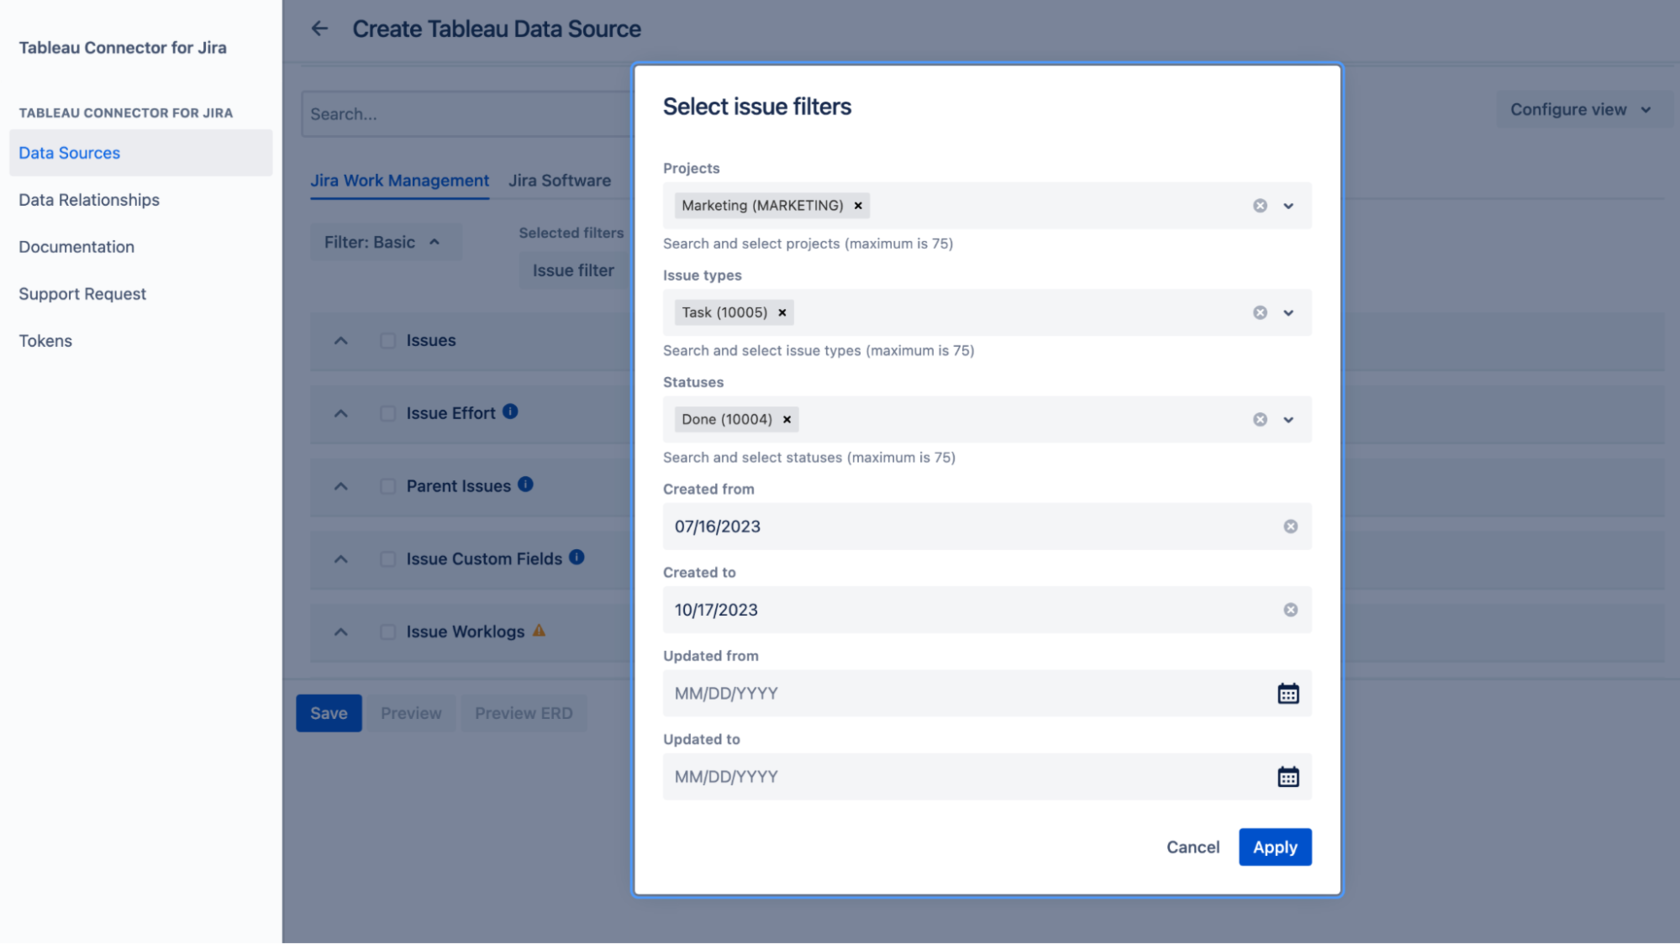The width and height of the screenshot is (1680, 944).
Task: Check the Issues checkbox
Action: coord(387,340)
